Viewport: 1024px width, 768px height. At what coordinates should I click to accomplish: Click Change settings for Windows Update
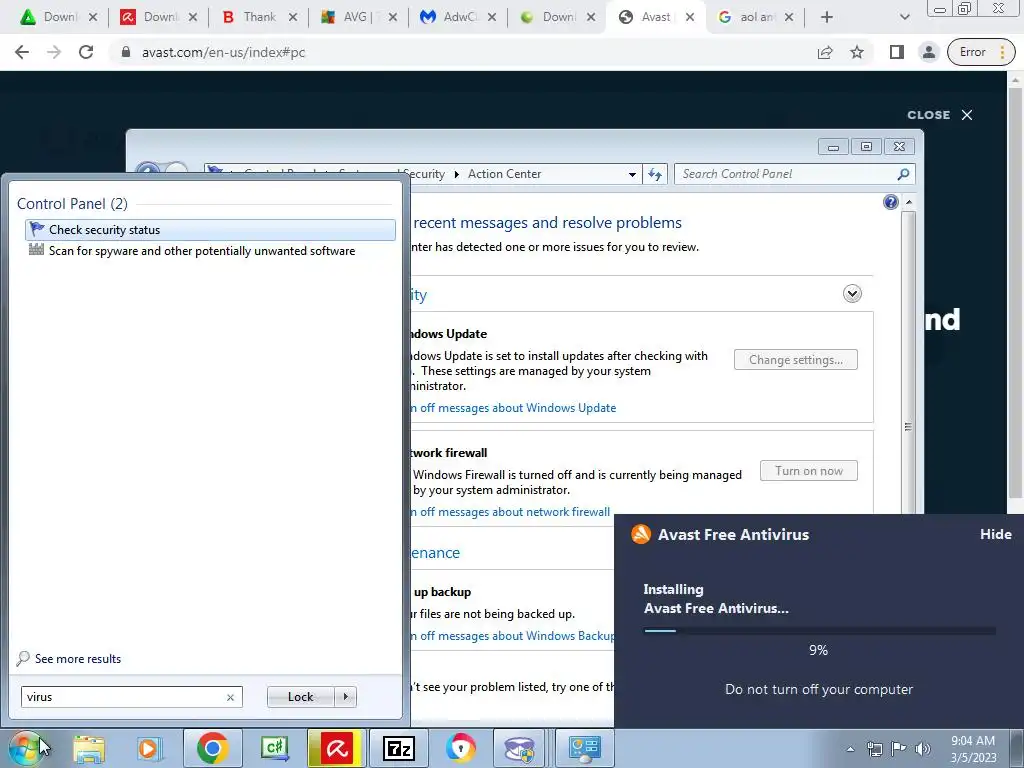pyautogui.click(x=795, y=360)
